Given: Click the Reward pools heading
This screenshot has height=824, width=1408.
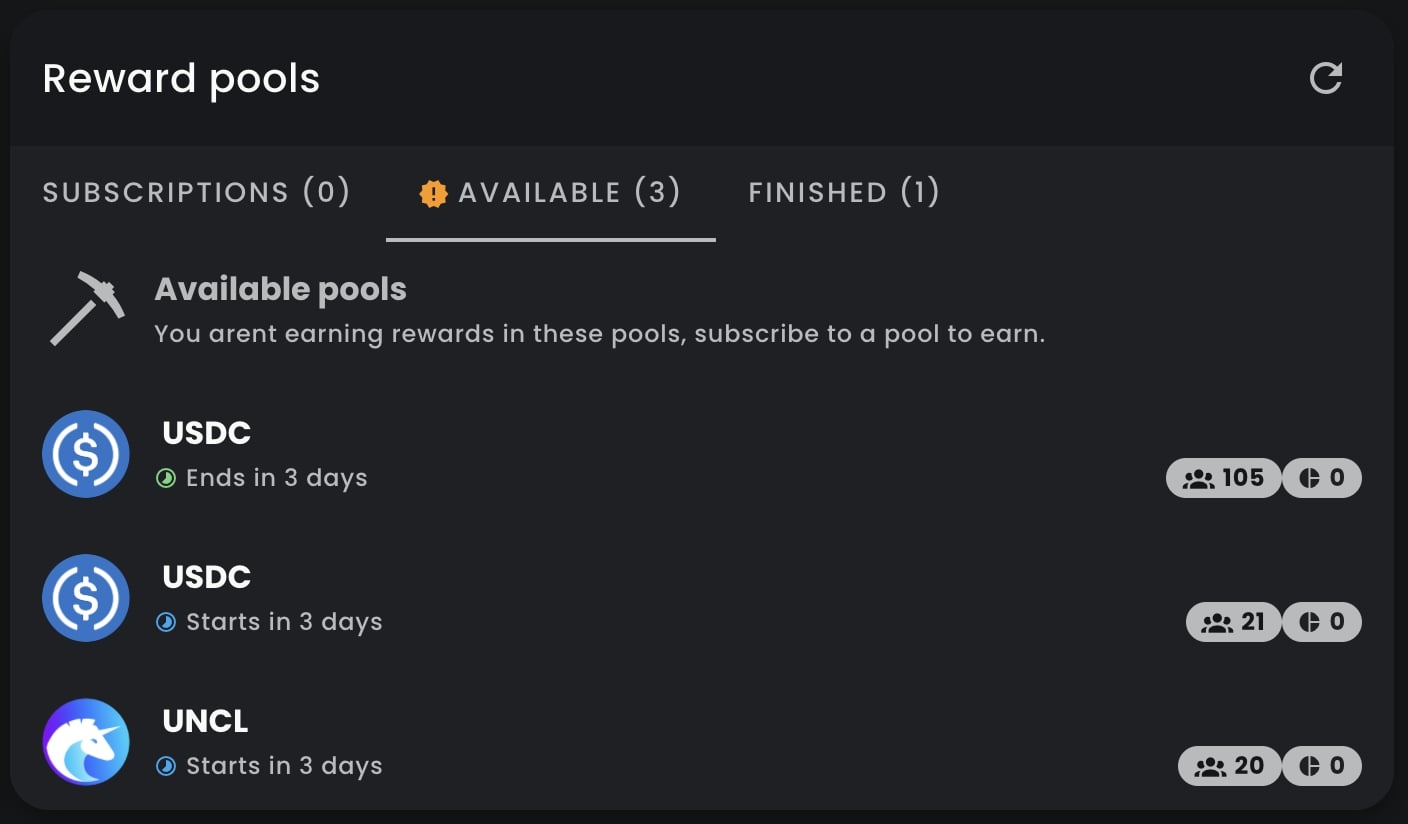Looking at the screenshot, I should click(181, 78).
